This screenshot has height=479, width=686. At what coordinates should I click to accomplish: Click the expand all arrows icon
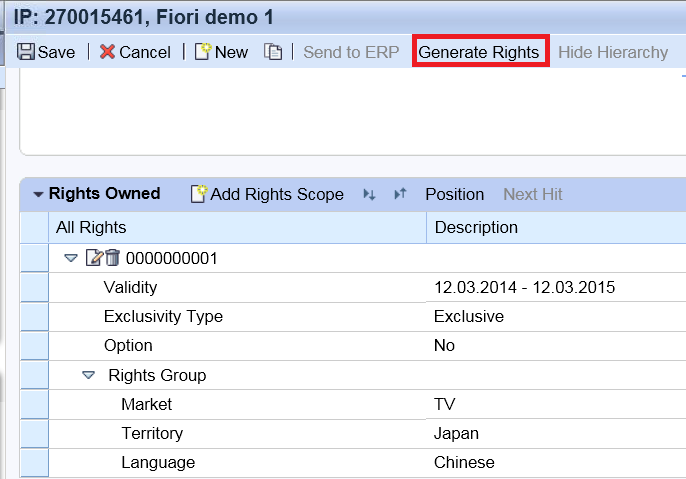pos(369,194)
